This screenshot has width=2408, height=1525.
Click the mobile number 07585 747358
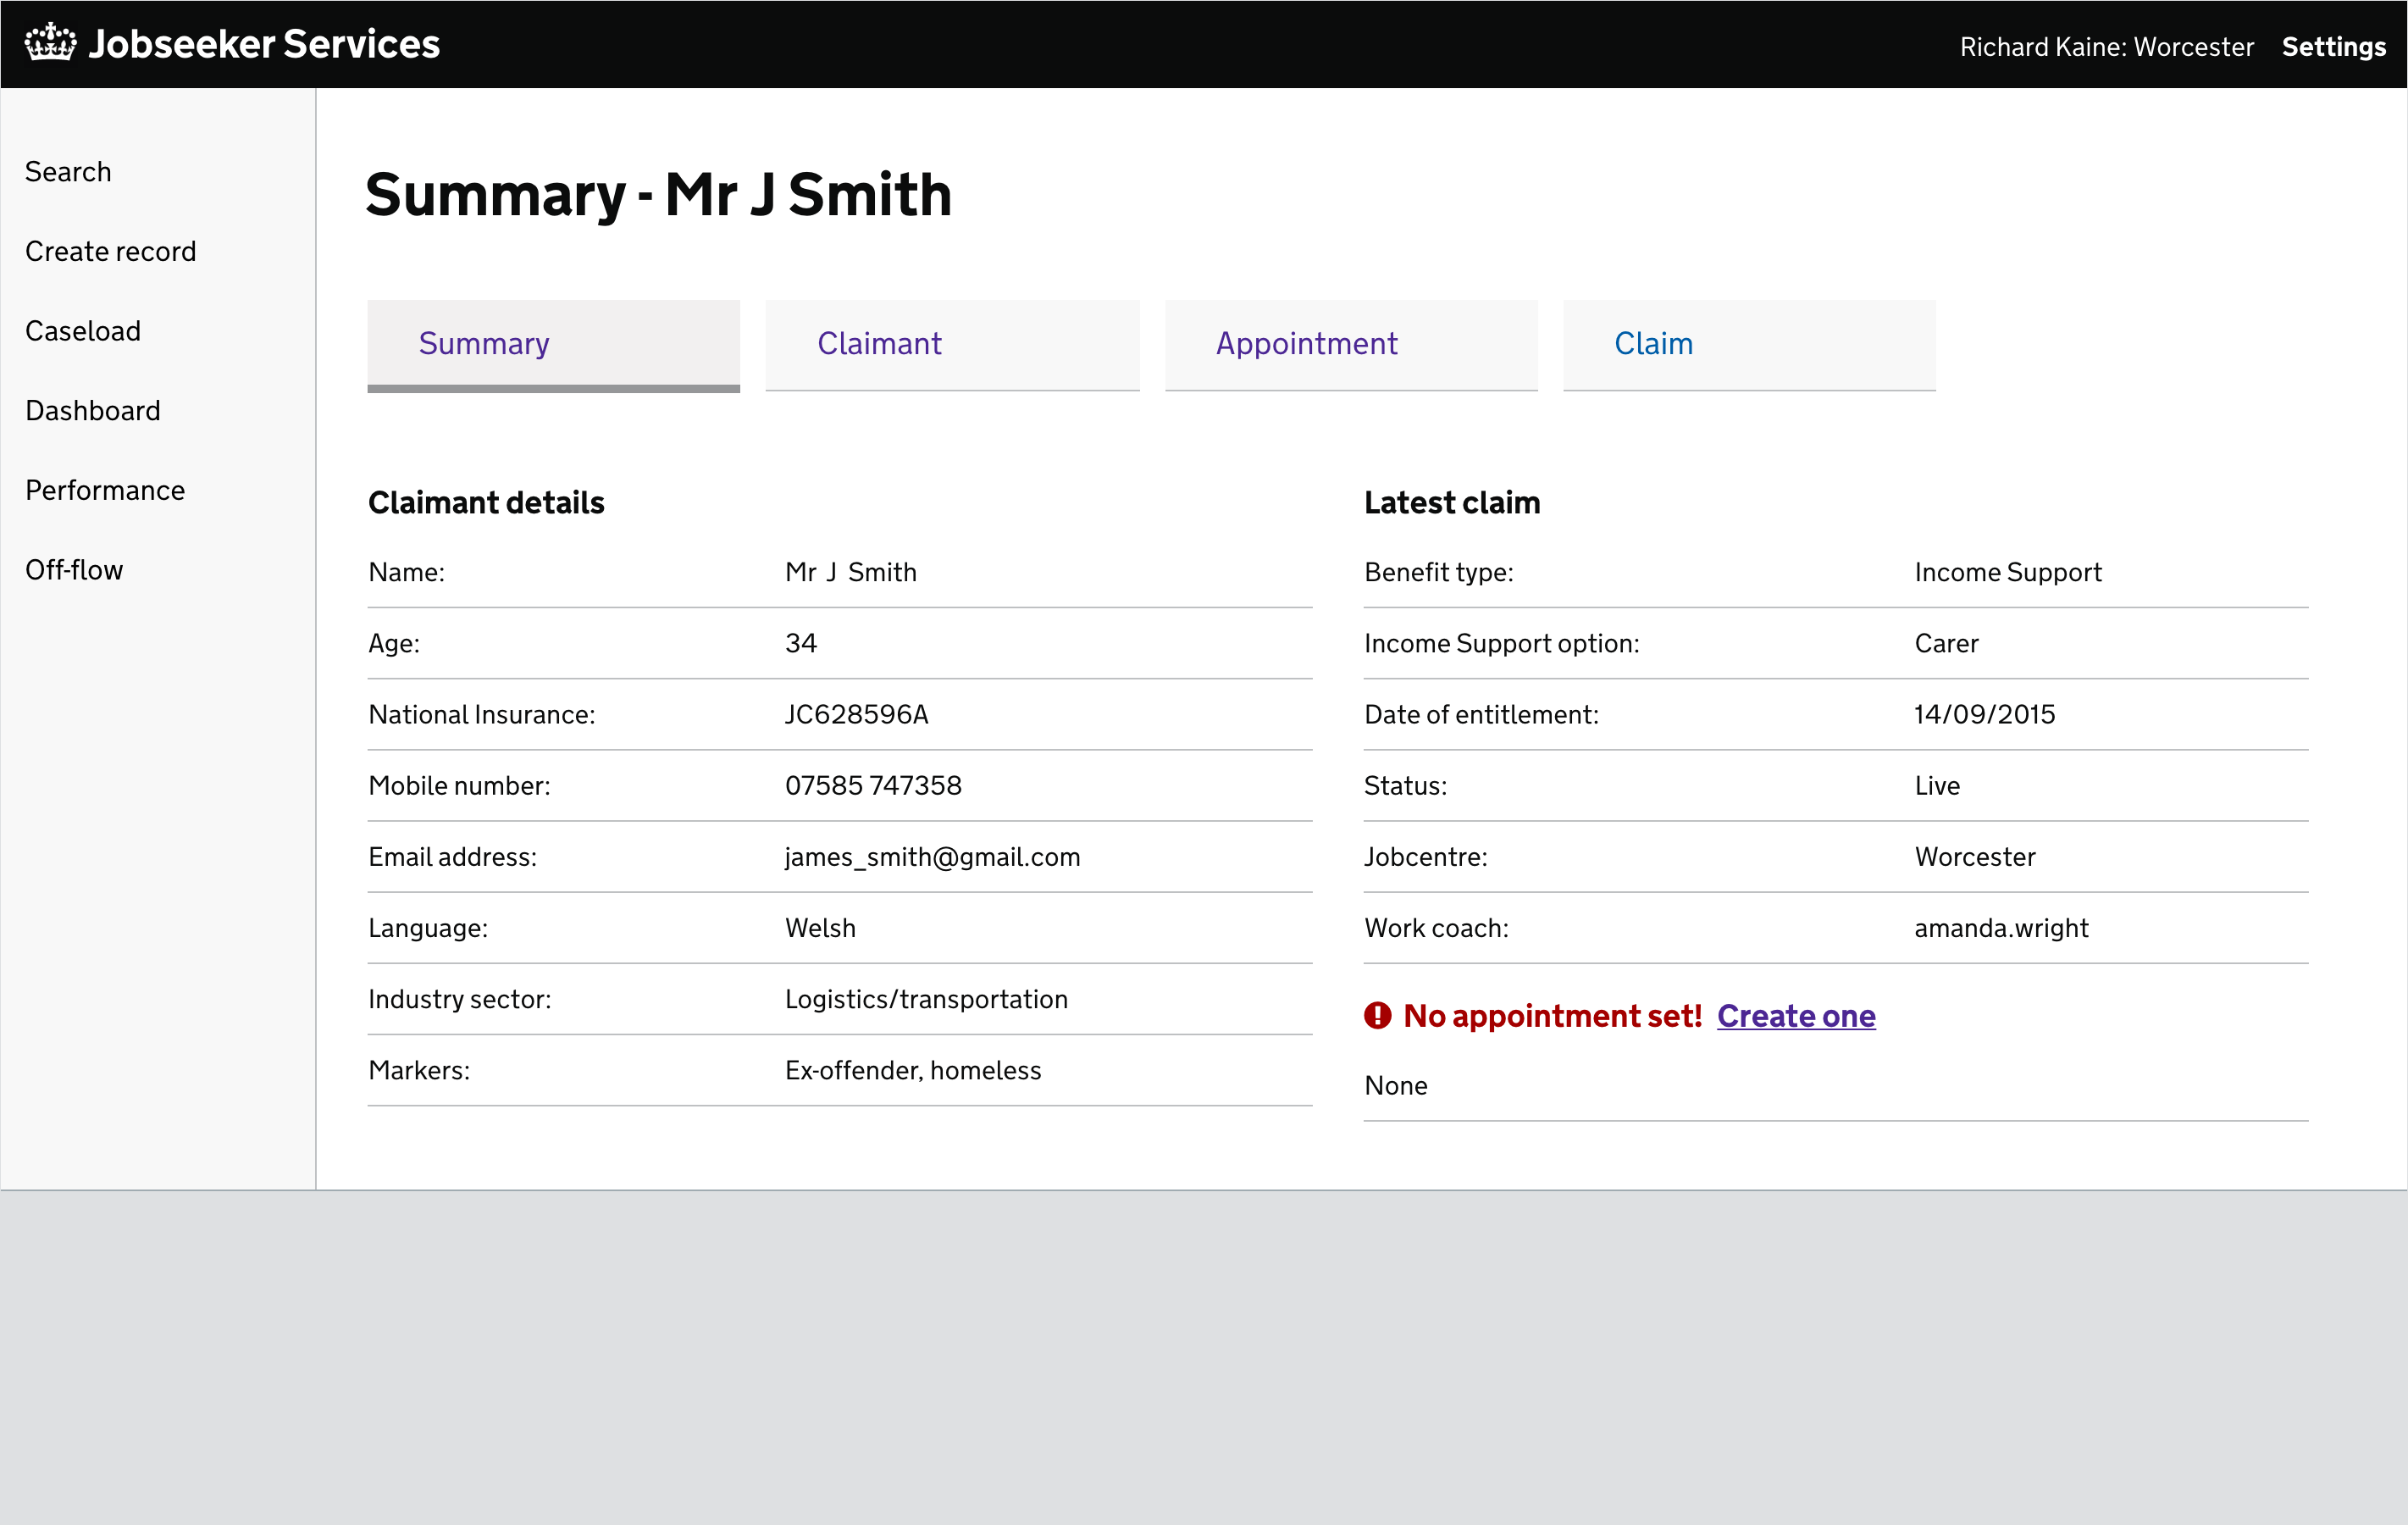pyautogui.click(x=872, y=786)
